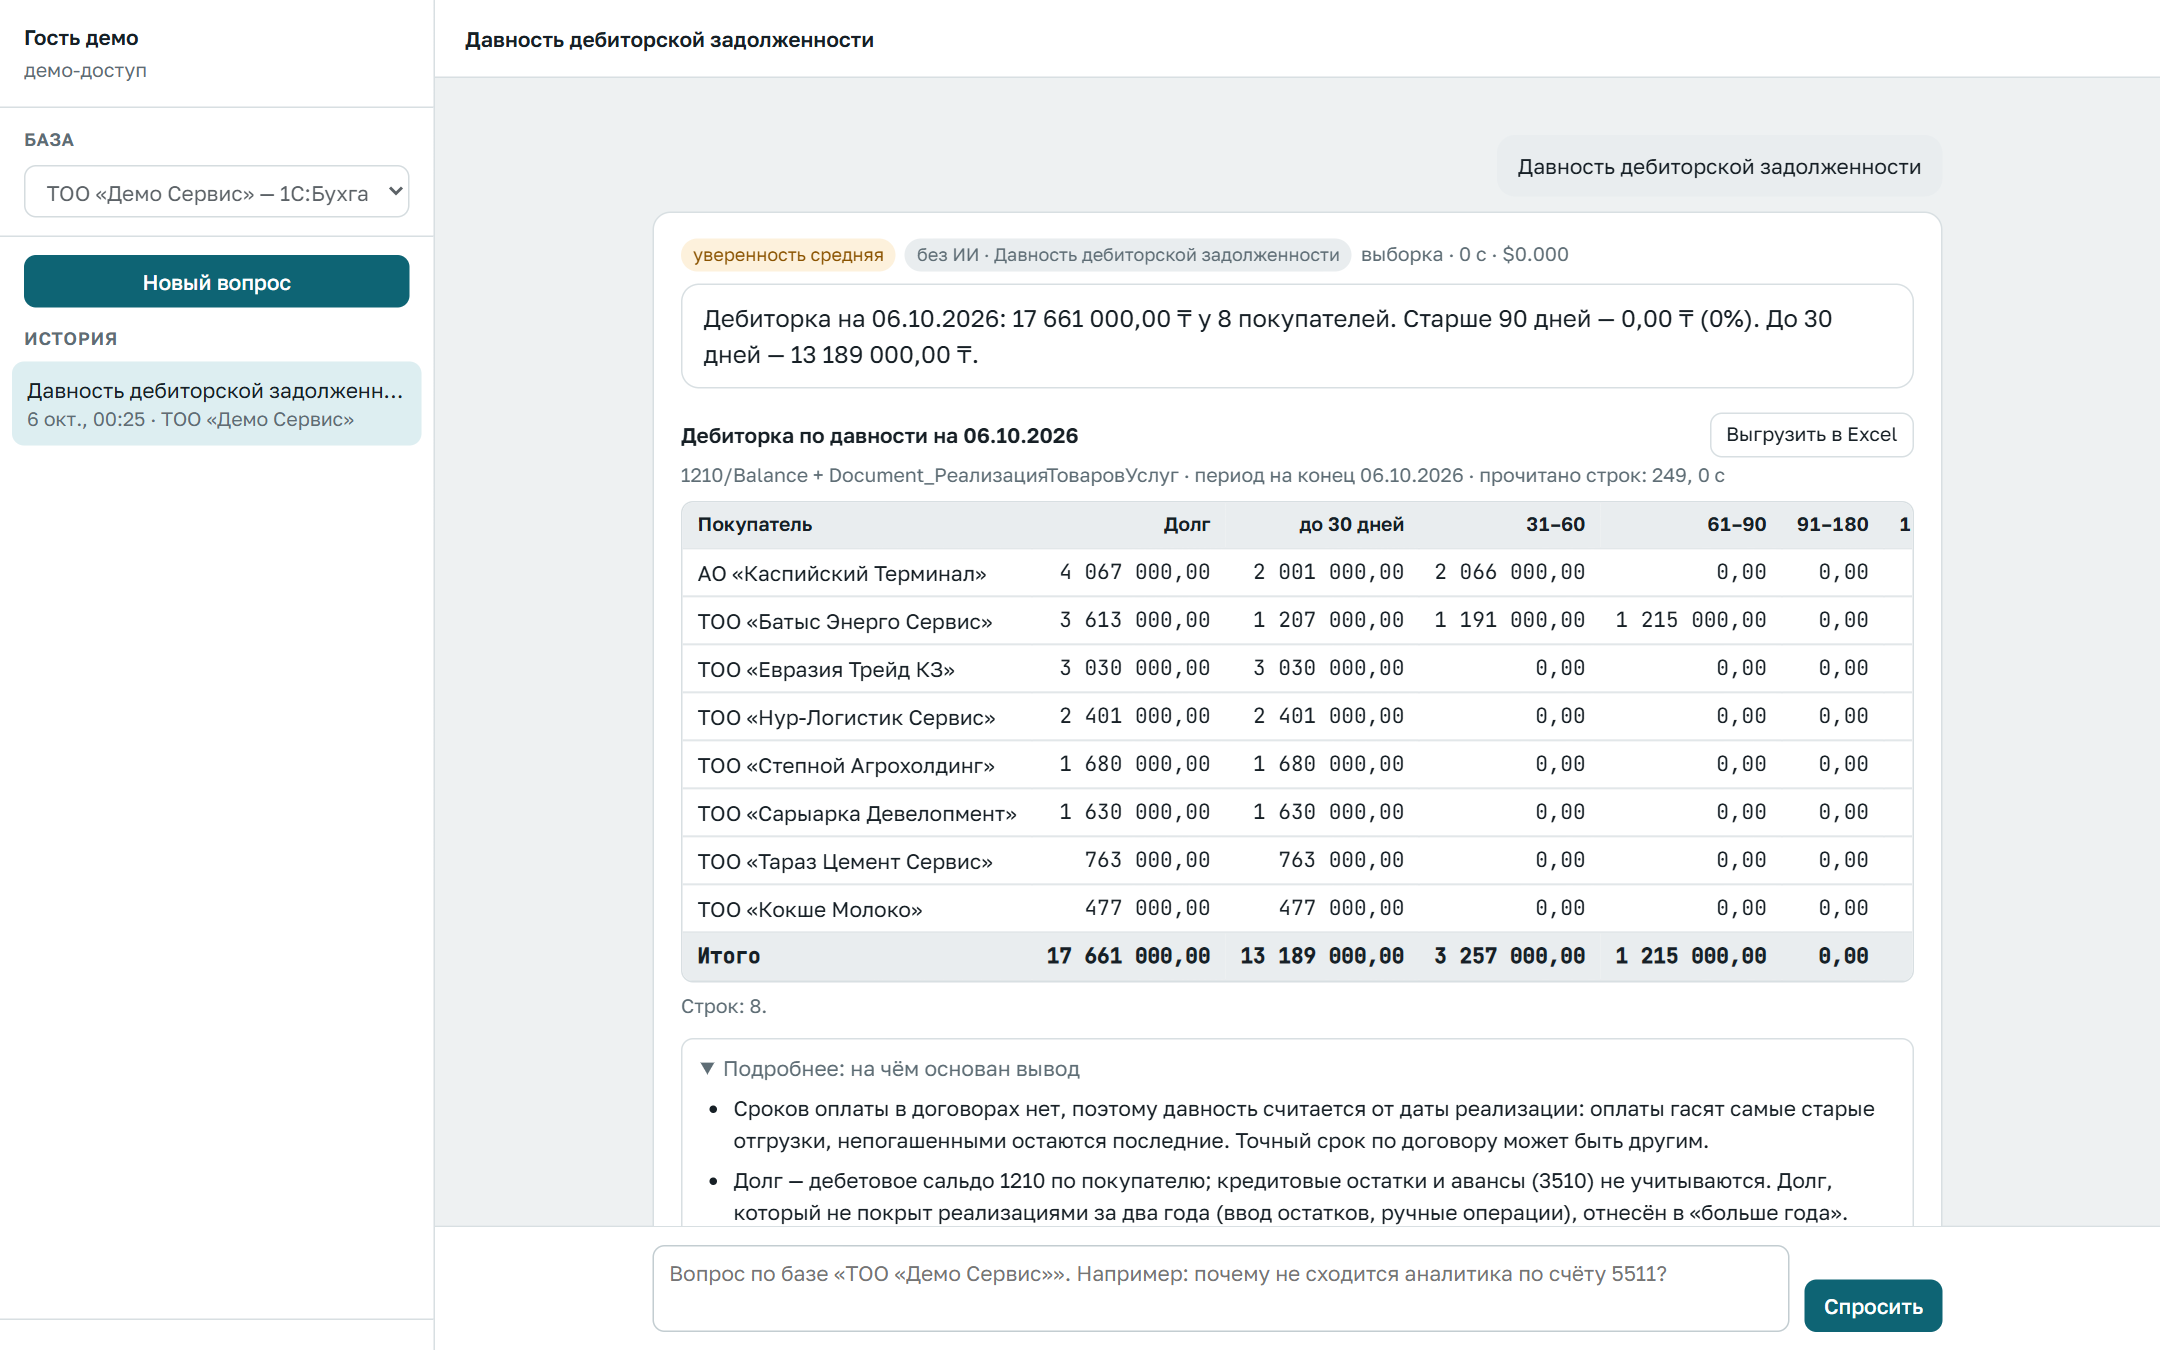The width and height of the screenshot is (2160, 1350).
Task: Click the до 30 дней column header
Action: (x=1351, y=524)
